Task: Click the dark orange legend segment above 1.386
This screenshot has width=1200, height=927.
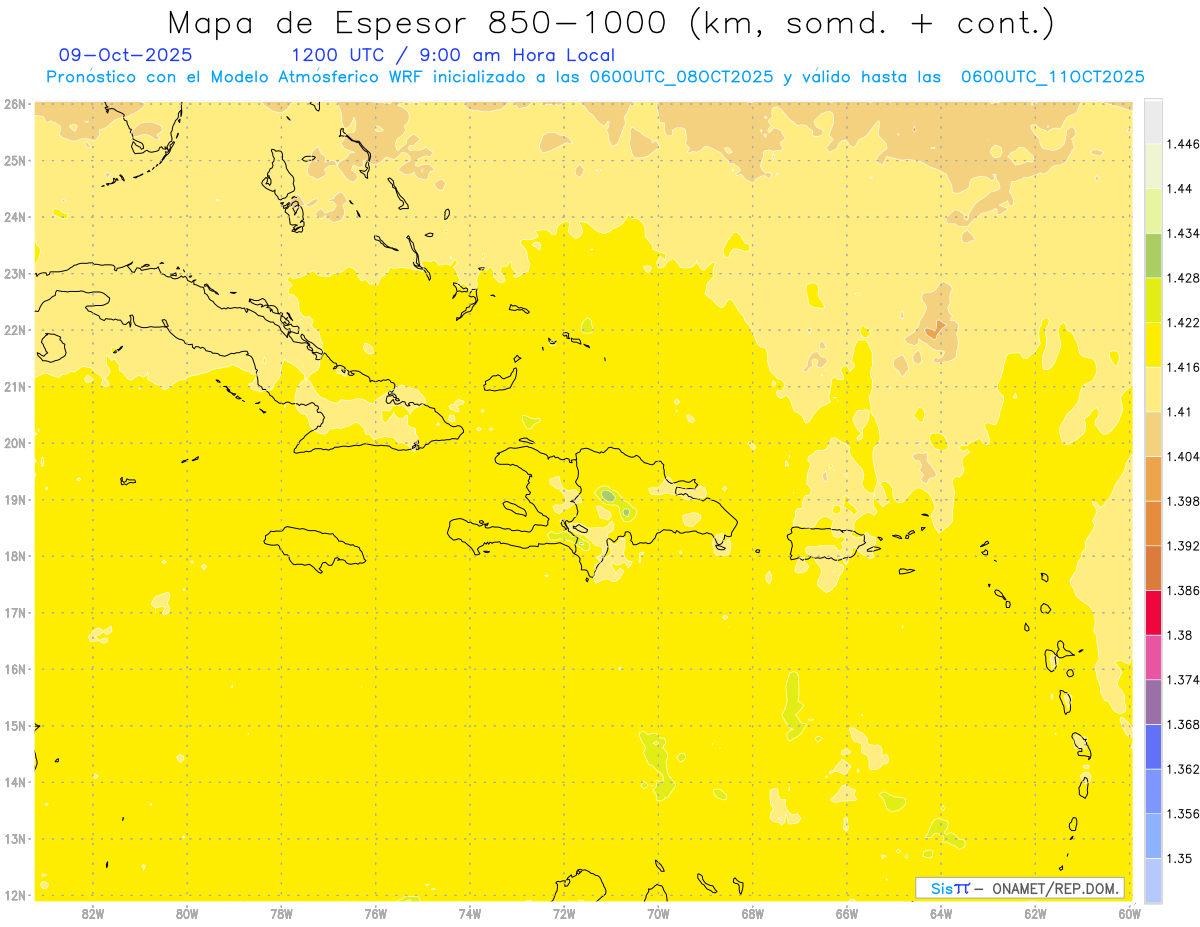Action: 1153,568
